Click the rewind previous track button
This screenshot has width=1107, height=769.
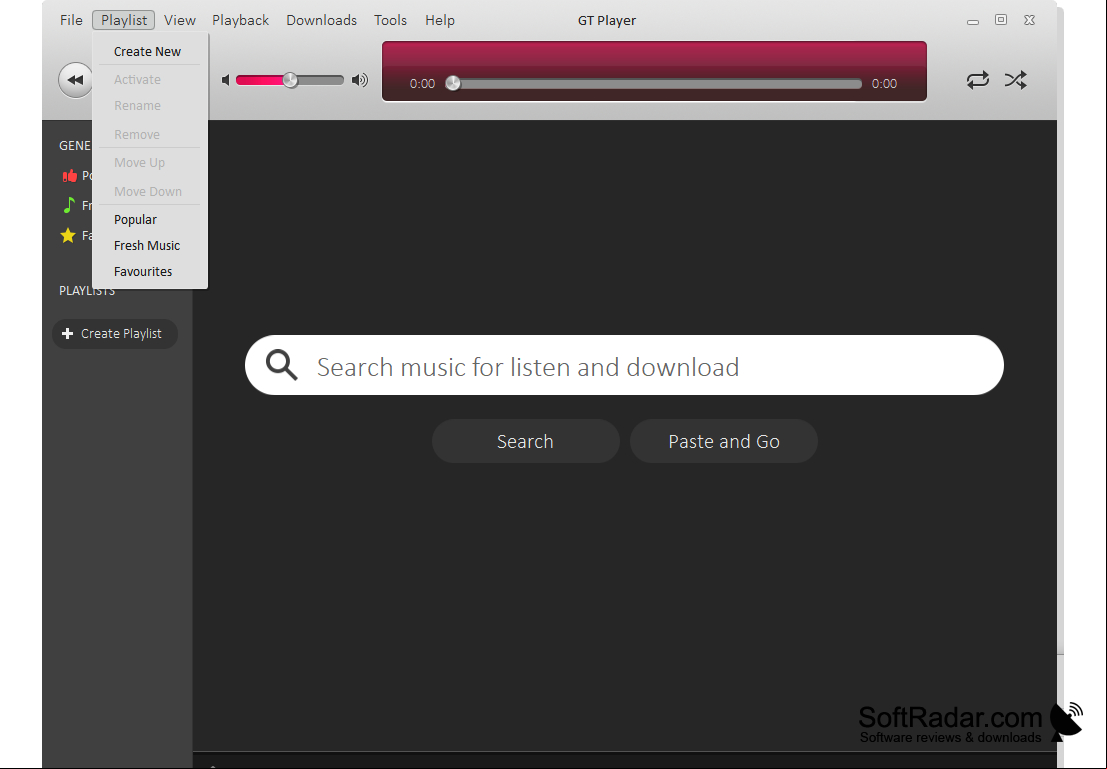(x=75, y=80)
